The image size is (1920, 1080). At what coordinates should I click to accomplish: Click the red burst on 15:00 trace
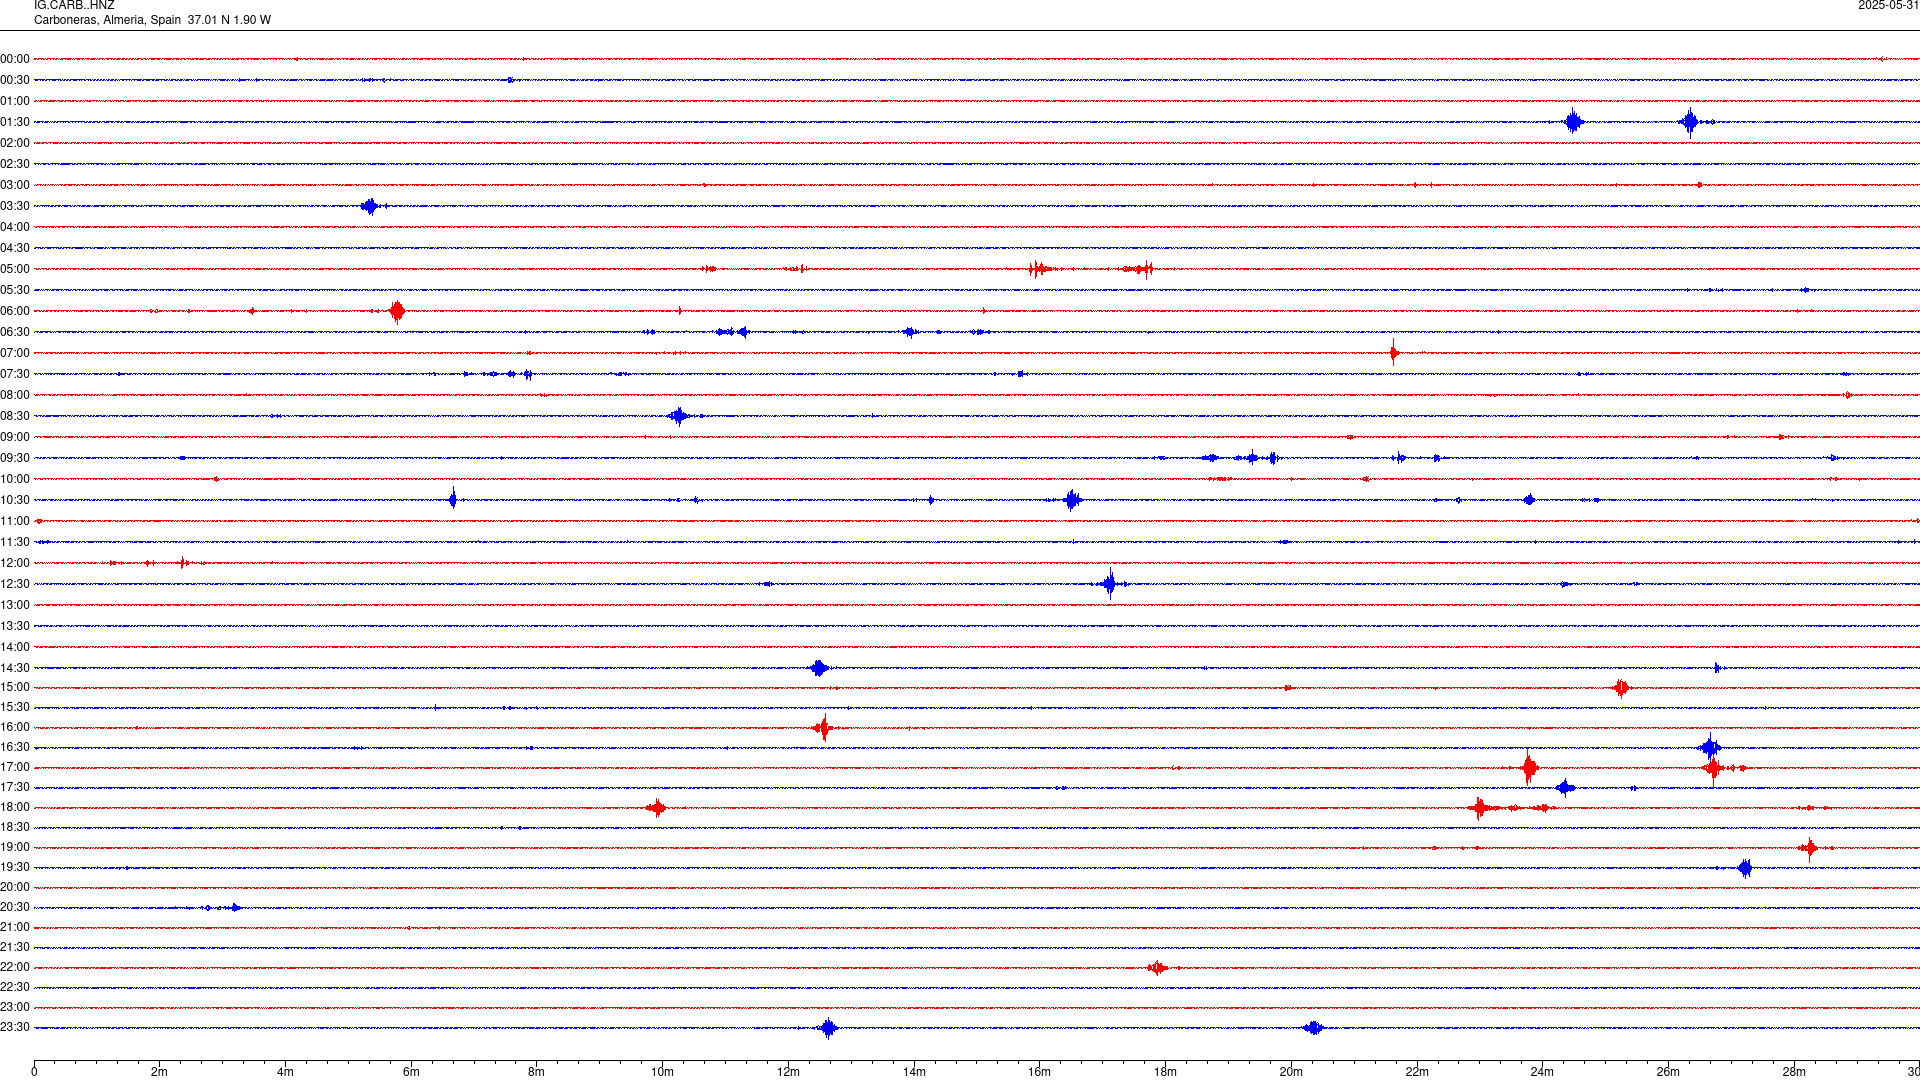1622,687
